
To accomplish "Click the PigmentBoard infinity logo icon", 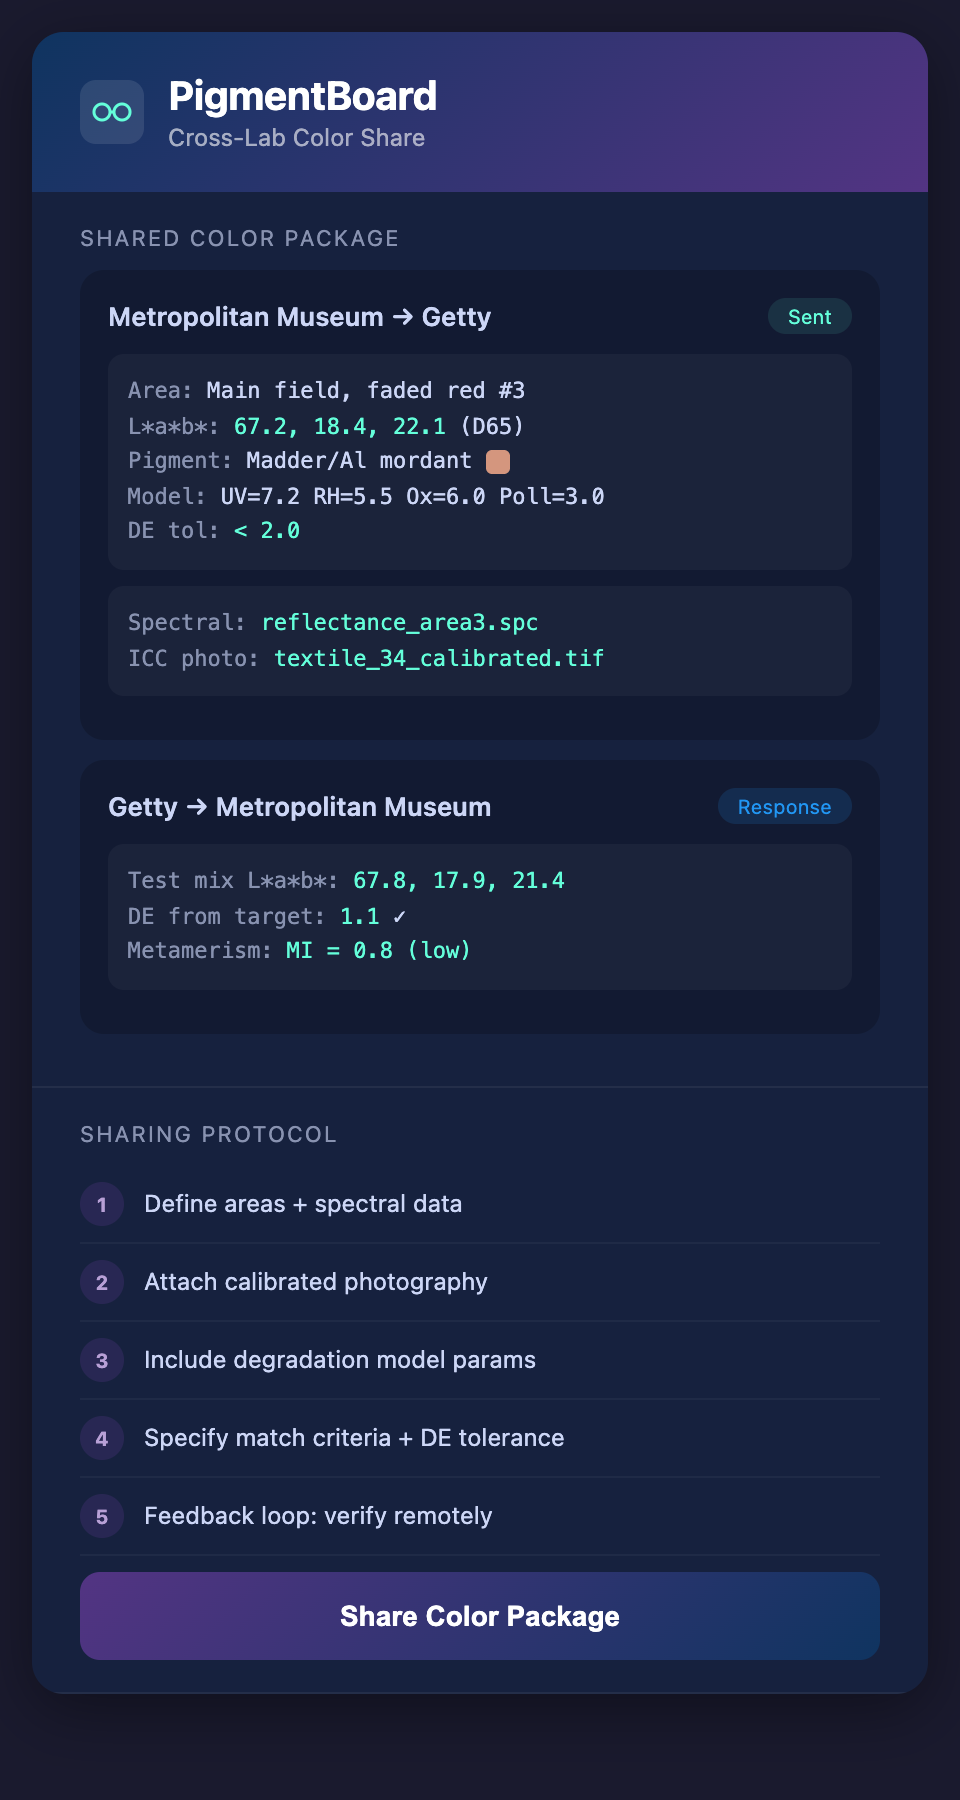I will (x=112, y=112).
